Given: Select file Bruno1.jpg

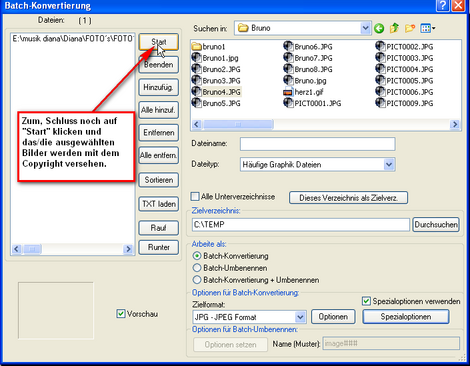Looking at the screenshot, I should click(x=215, y=58).
